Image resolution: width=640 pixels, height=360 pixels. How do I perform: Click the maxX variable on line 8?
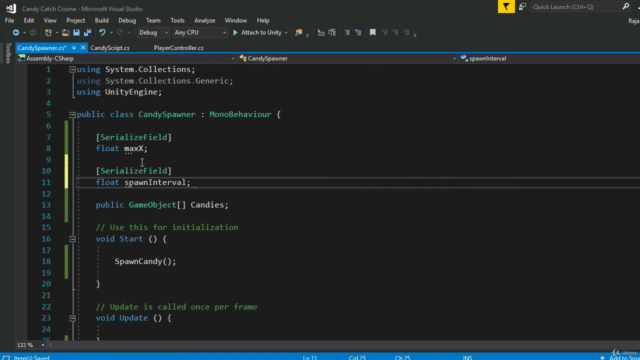133,149
